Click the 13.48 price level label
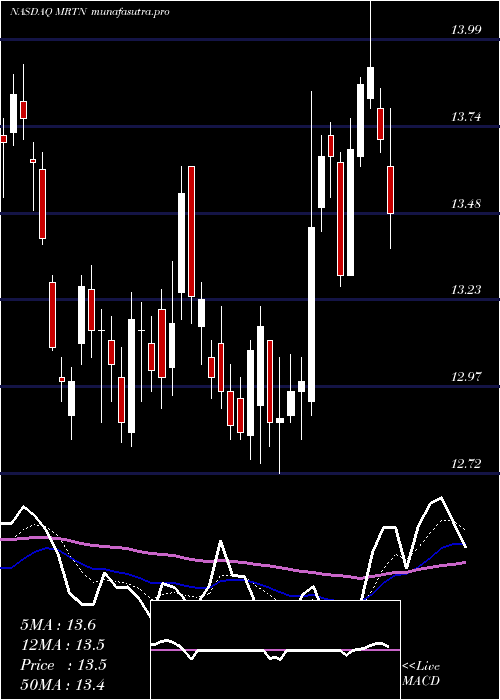 [x=466, y=204]
